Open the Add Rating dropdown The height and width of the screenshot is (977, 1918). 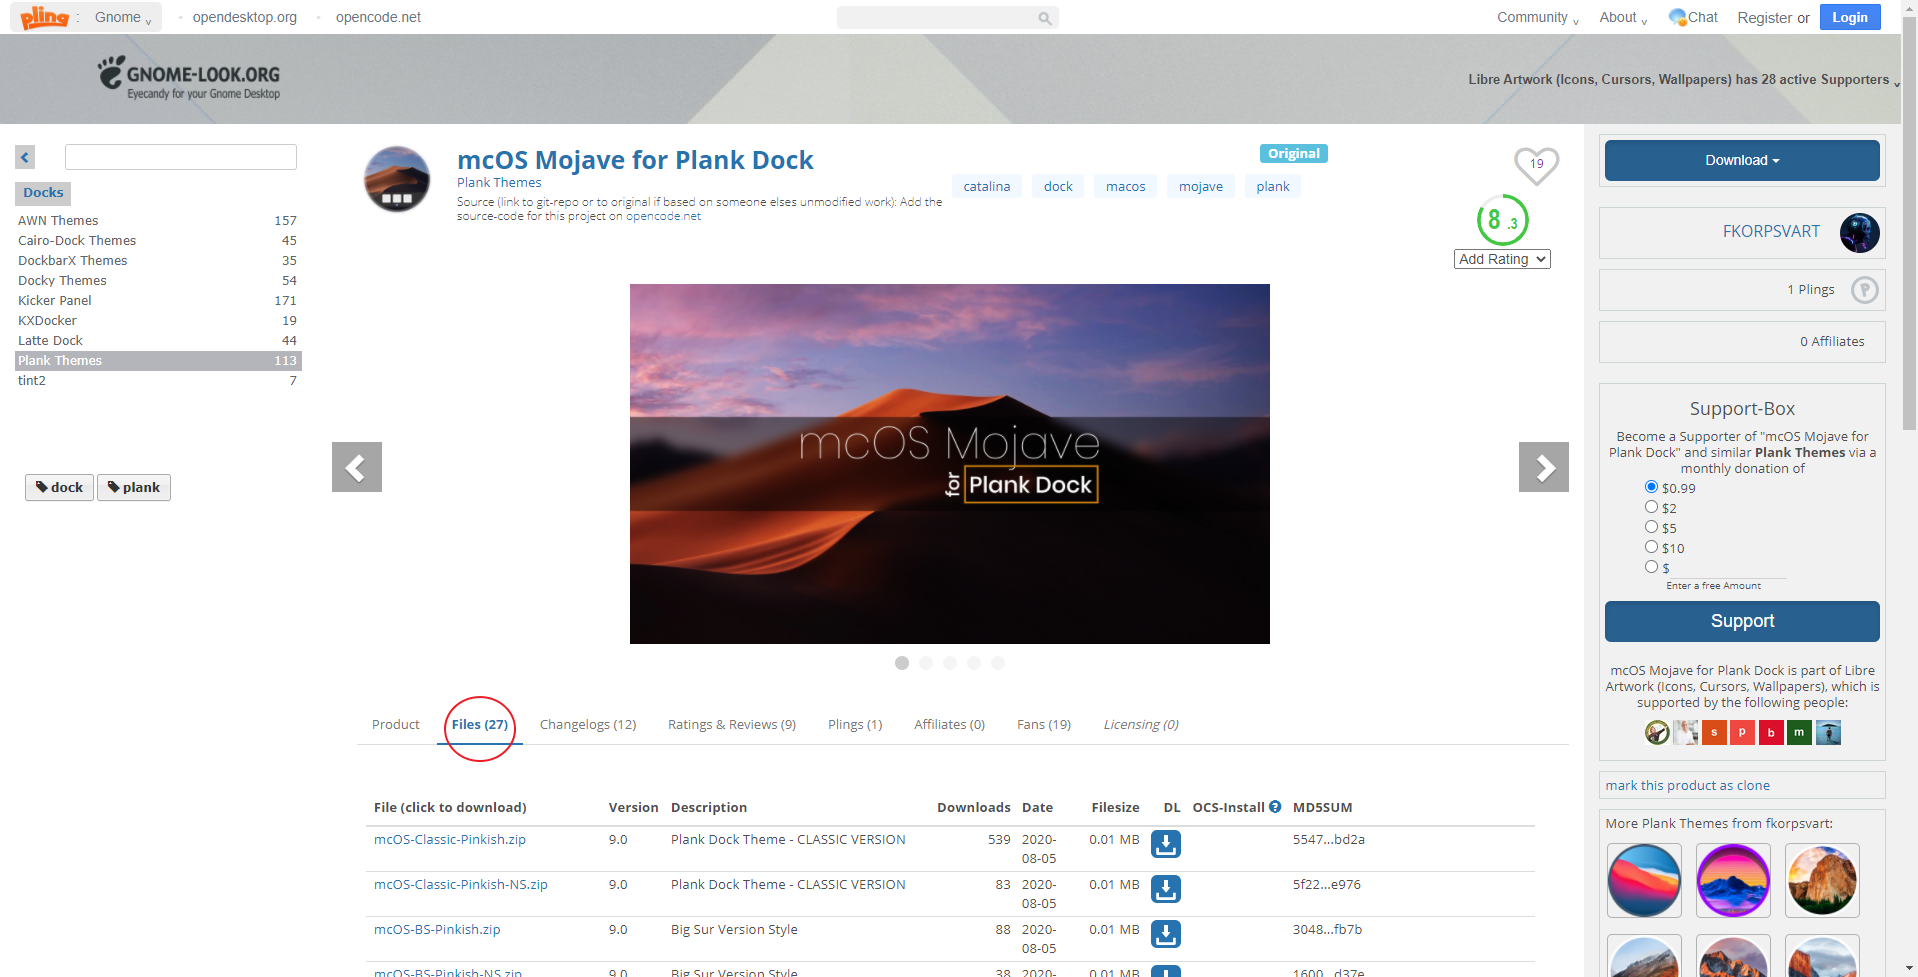coord(1502,259)
